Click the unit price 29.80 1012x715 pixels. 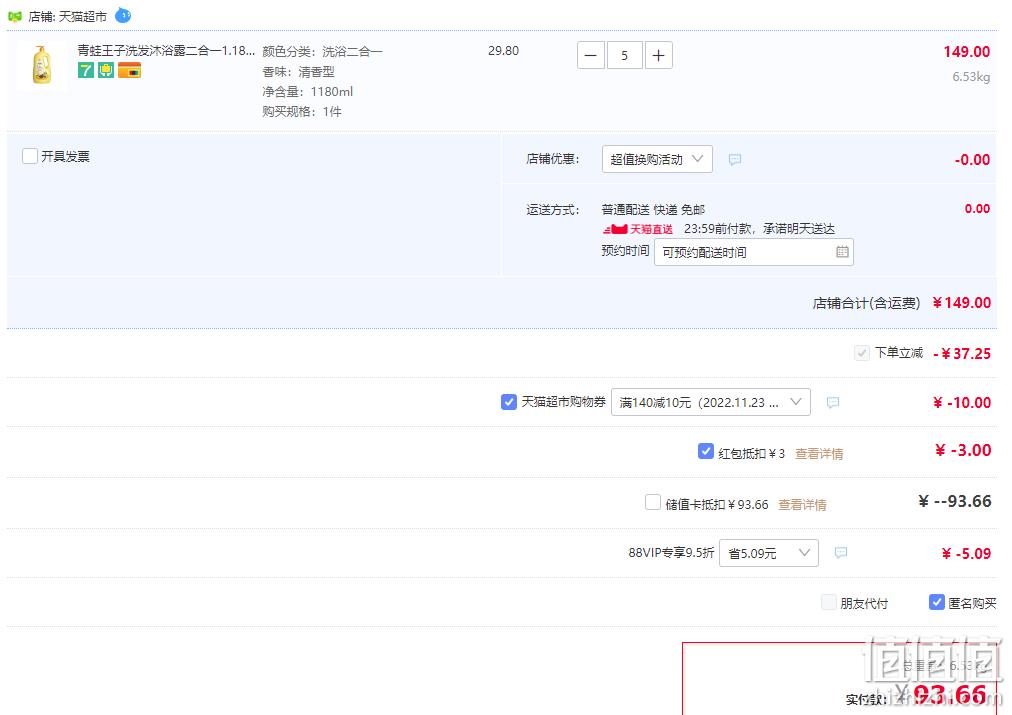click(503, 50)
